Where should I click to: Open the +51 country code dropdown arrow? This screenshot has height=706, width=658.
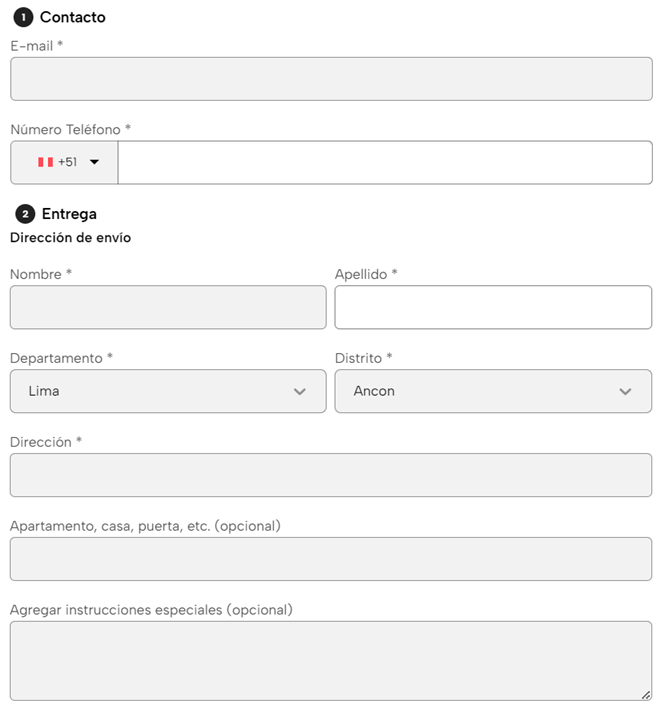pos(95,162)
